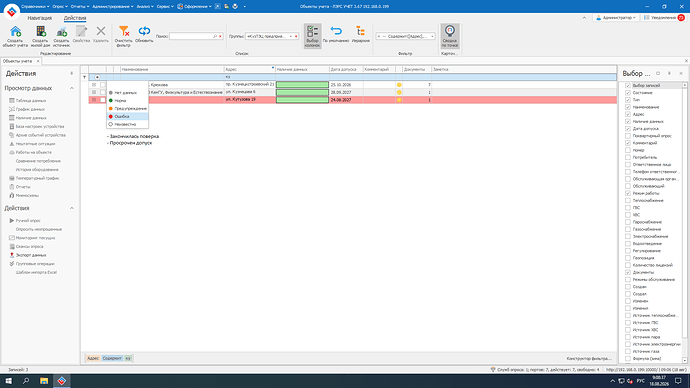Start Ручной опрос action
This screenshot has width=690, height=388.
click(x=28, y=221)
